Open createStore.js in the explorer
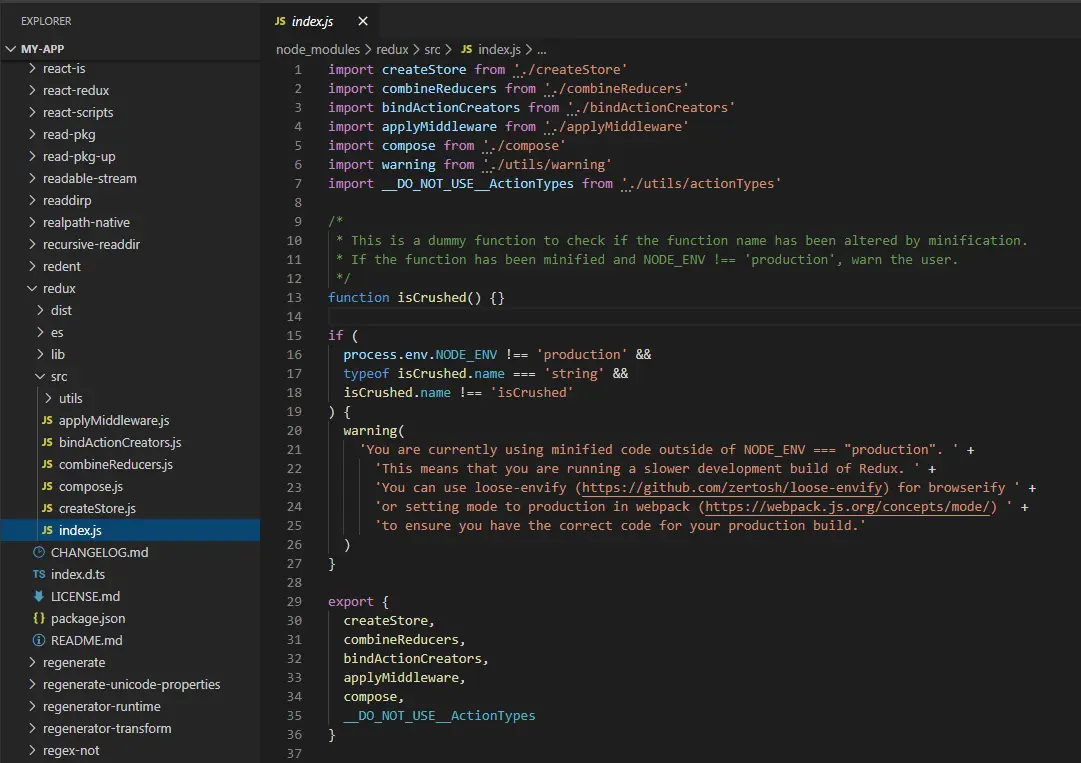This screenshot has width=1081, height=763. 96,509
